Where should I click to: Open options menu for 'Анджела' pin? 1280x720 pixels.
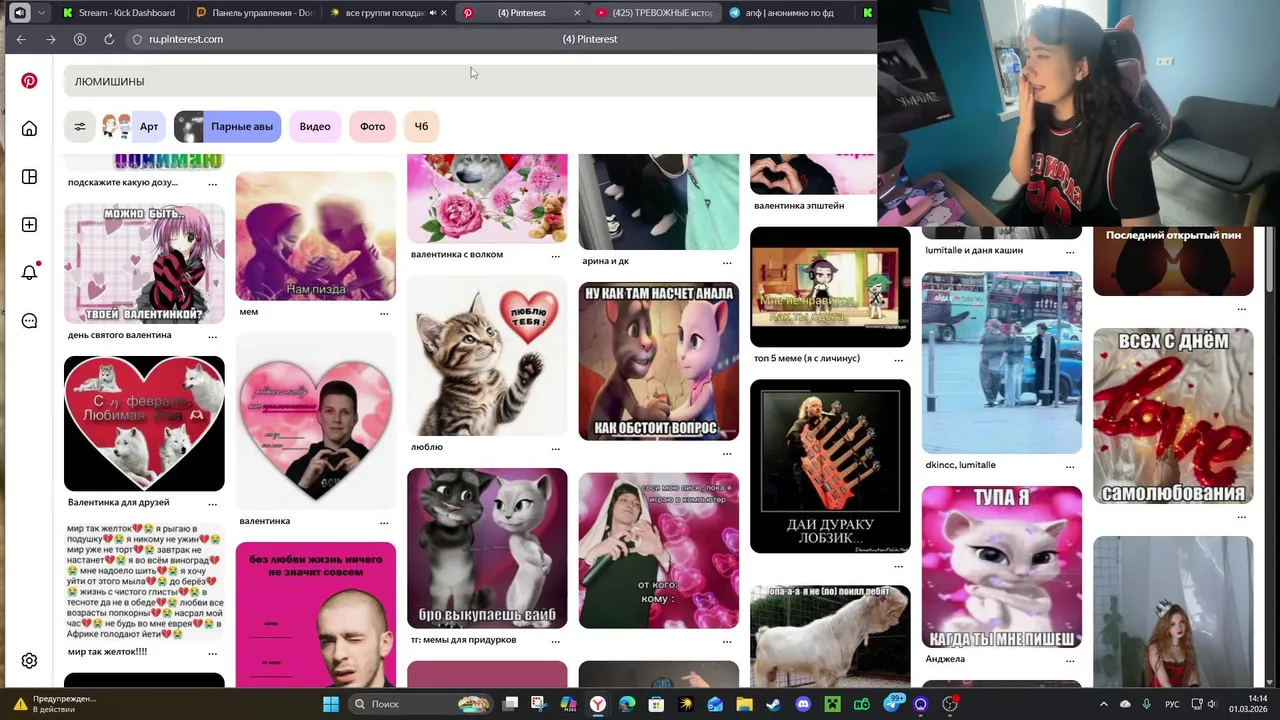1070,661
